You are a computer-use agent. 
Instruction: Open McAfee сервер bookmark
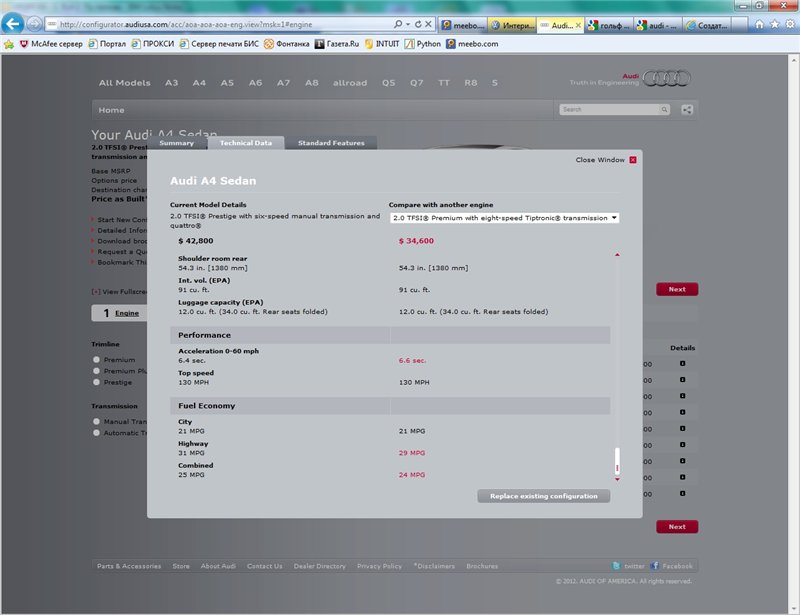(51, 44)
